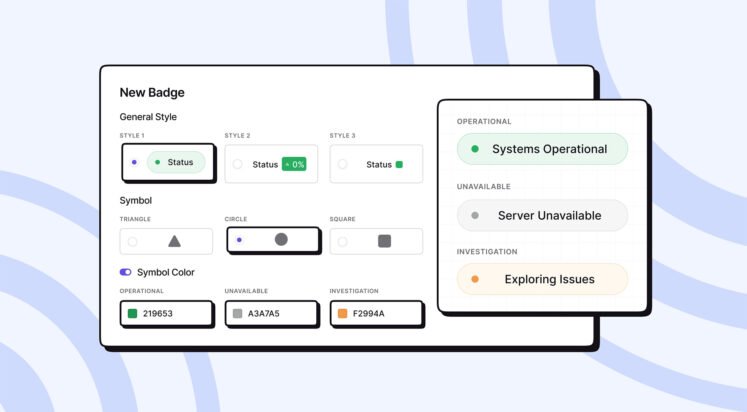Click the SQUARE label

pos(343,219)
